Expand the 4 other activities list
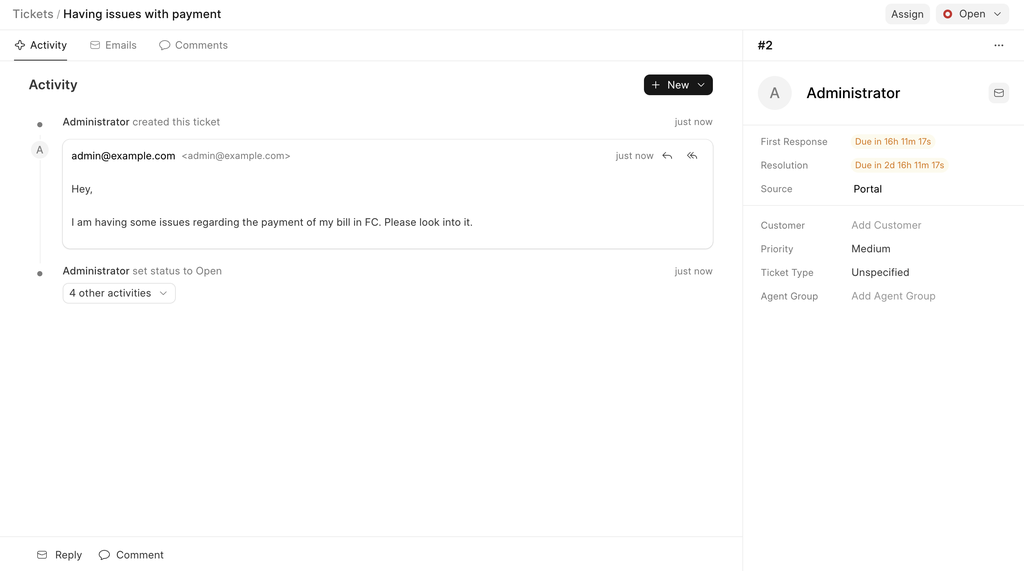The height and width of the screenshot is (571, 1024). (118, 293)
